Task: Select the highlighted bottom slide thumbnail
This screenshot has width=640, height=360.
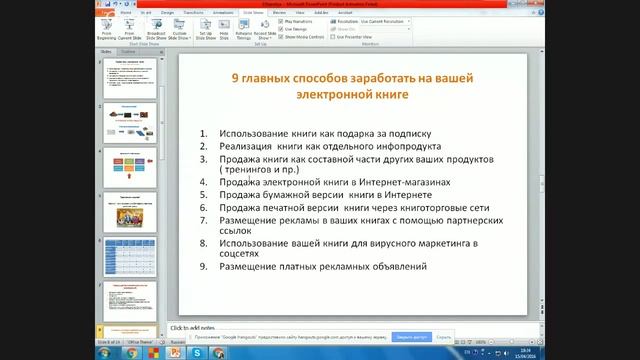Action: (x=130, y=331)
